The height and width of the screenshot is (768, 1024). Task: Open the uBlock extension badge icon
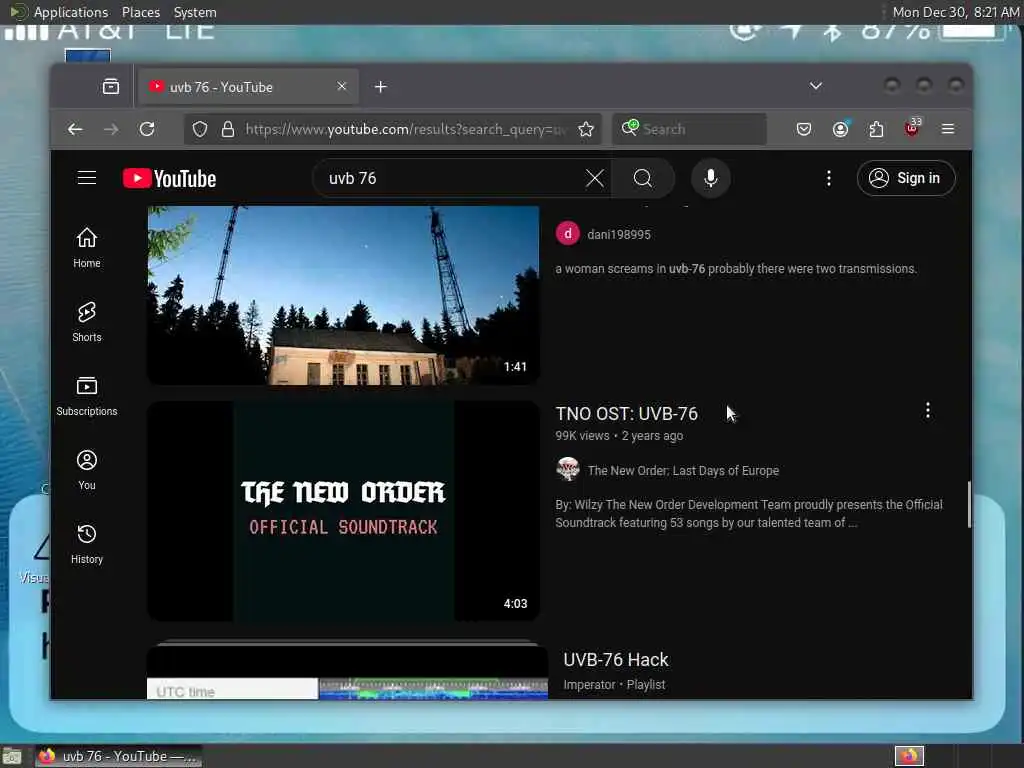(x=912, y=128)
